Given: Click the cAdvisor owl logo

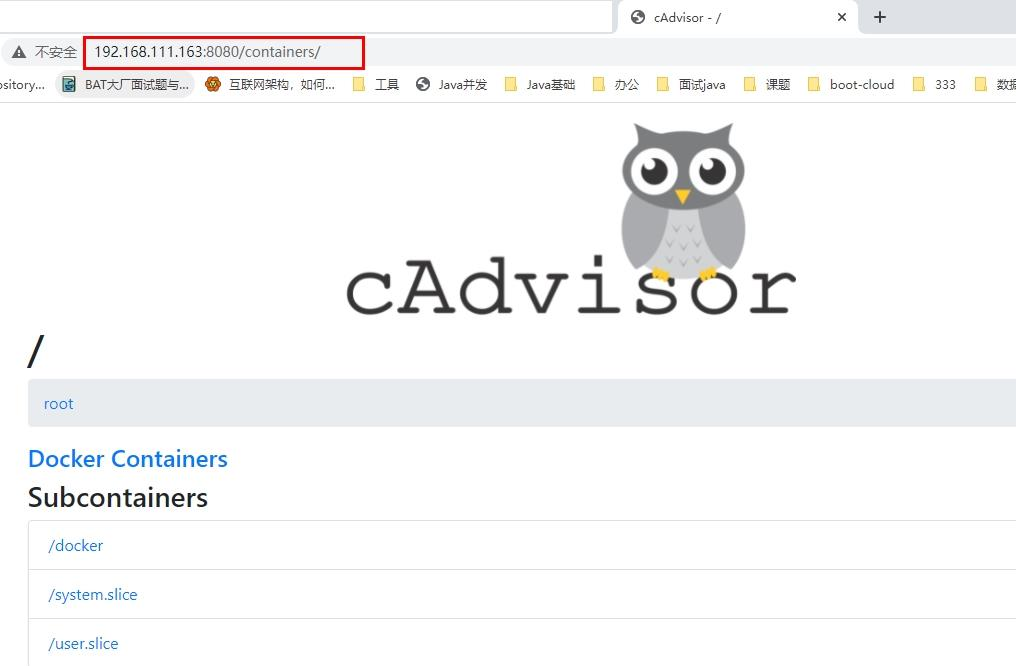Looking at the screenshot, I should (x=572, y=220).
